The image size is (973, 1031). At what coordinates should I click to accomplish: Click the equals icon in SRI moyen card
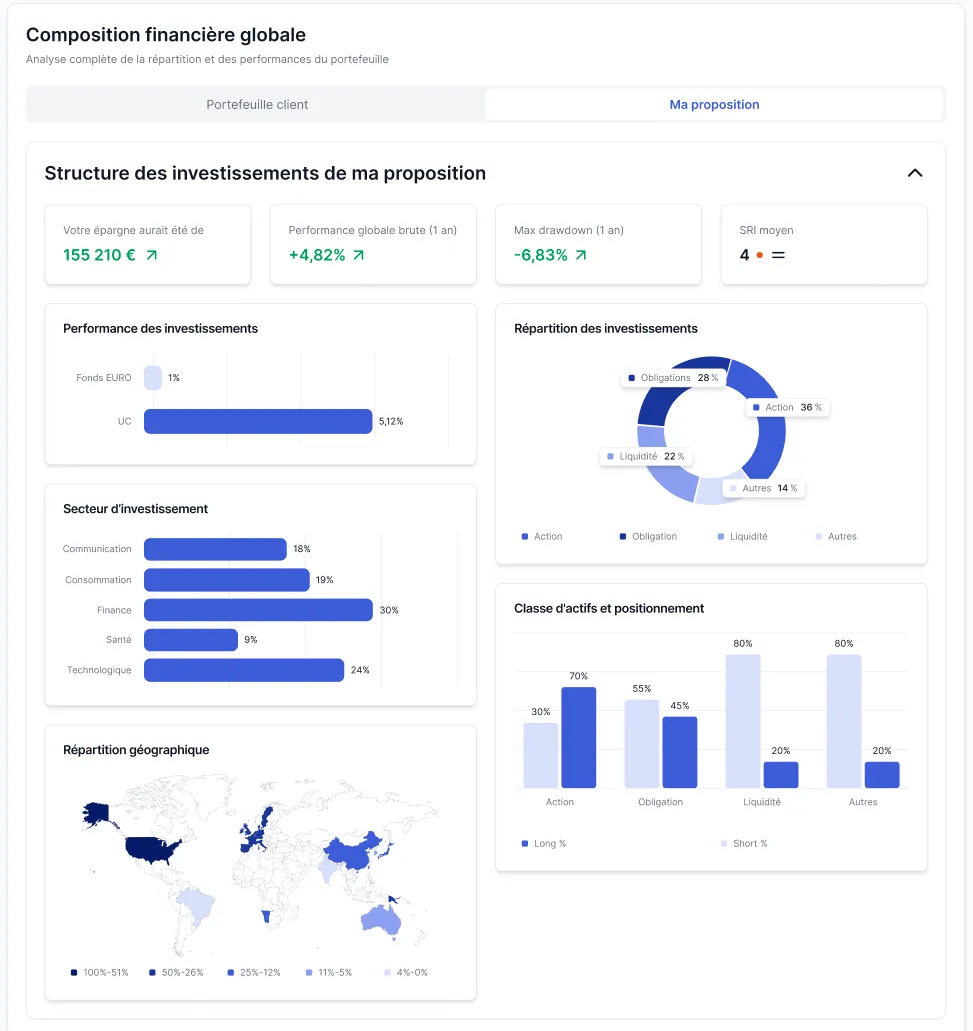(x=778, y=255)
